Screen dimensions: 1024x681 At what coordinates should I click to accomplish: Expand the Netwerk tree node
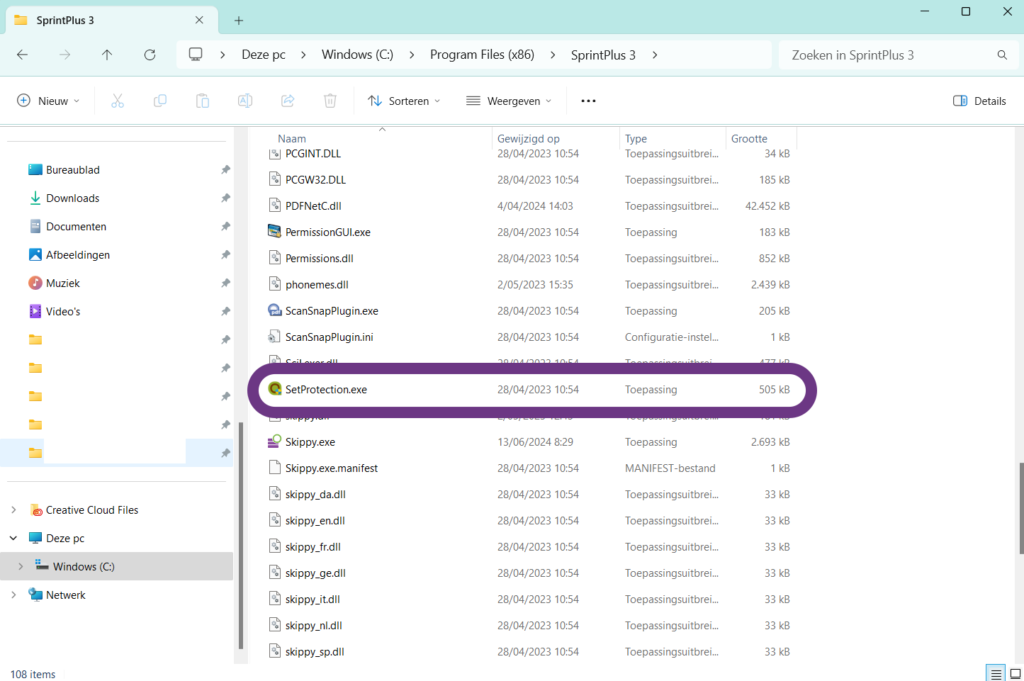coord(14,595)
